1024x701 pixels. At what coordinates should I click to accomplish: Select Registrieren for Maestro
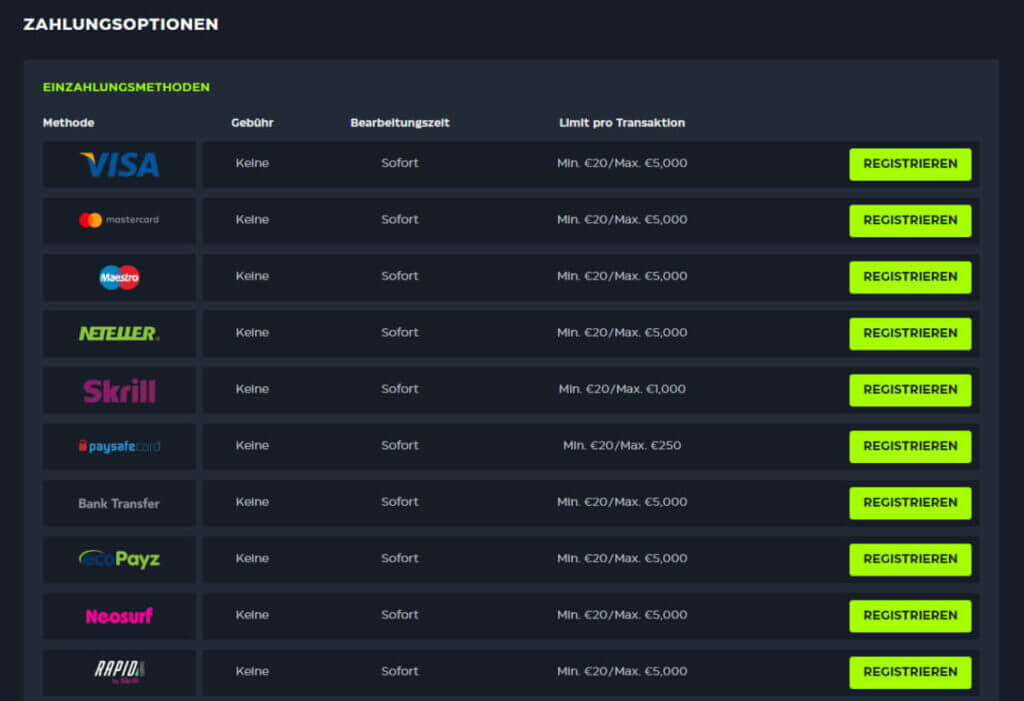[x=910, y=277]
